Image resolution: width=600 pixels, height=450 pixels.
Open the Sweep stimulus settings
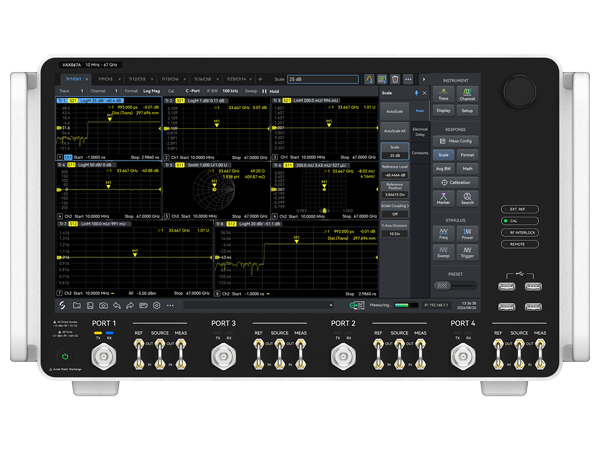tap(443, 252)
